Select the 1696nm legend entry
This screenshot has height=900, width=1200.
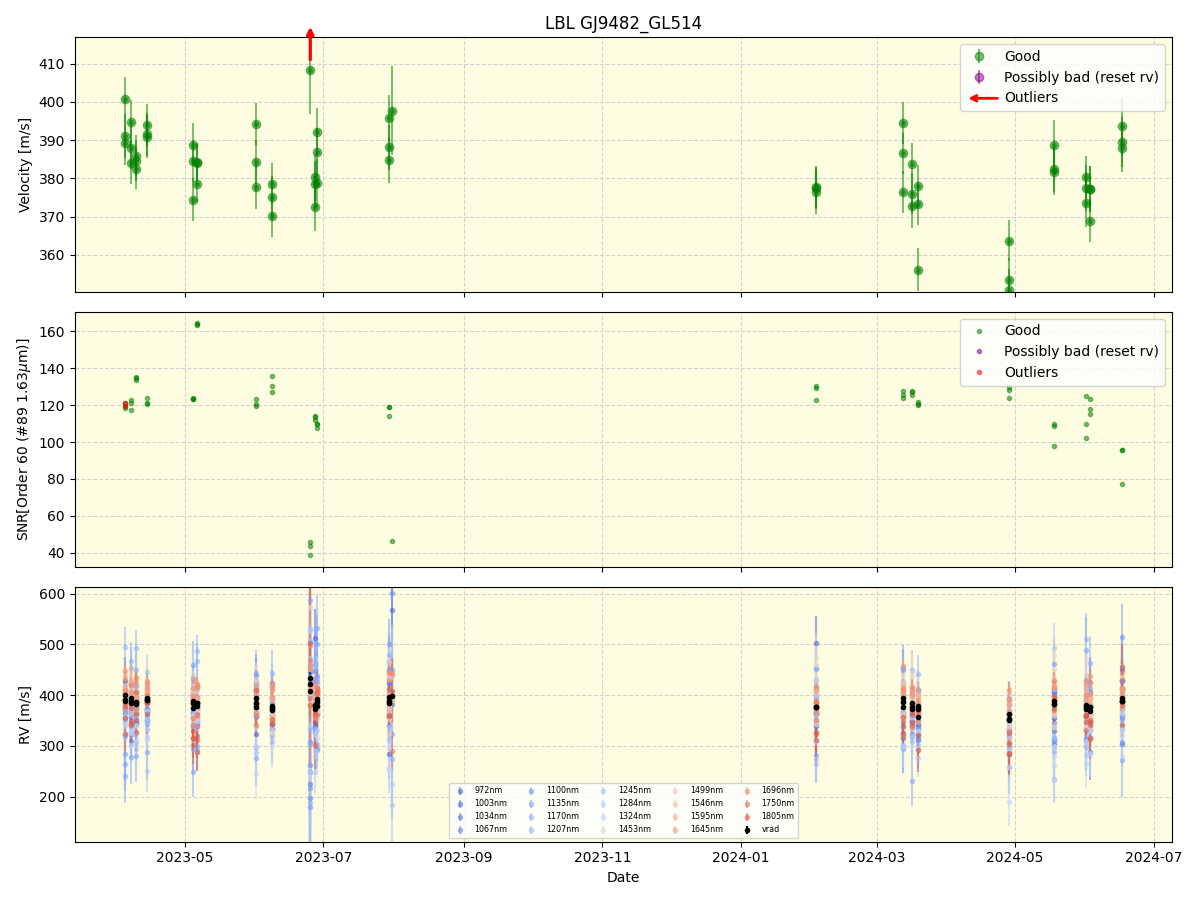click(x=769, y=790)
